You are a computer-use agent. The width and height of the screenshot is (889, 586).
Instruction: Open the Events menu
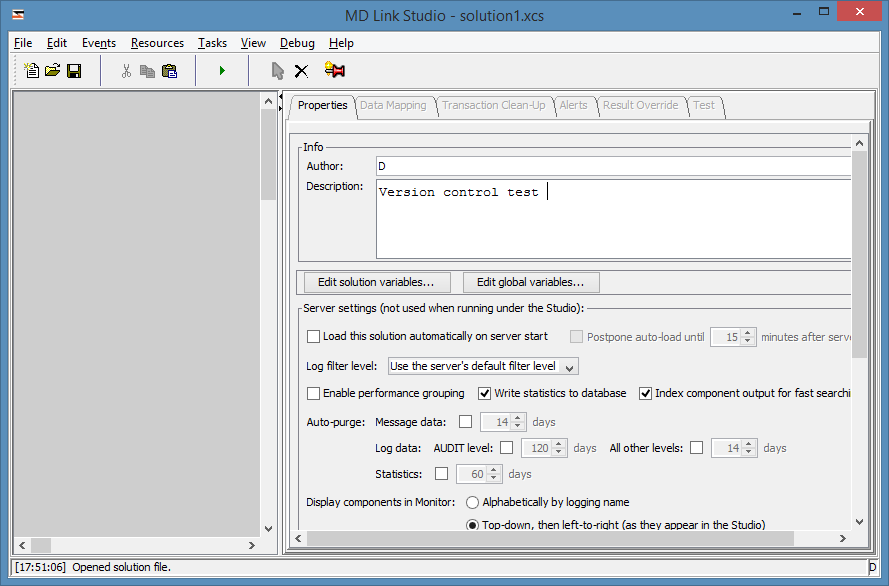pos(99,43)
